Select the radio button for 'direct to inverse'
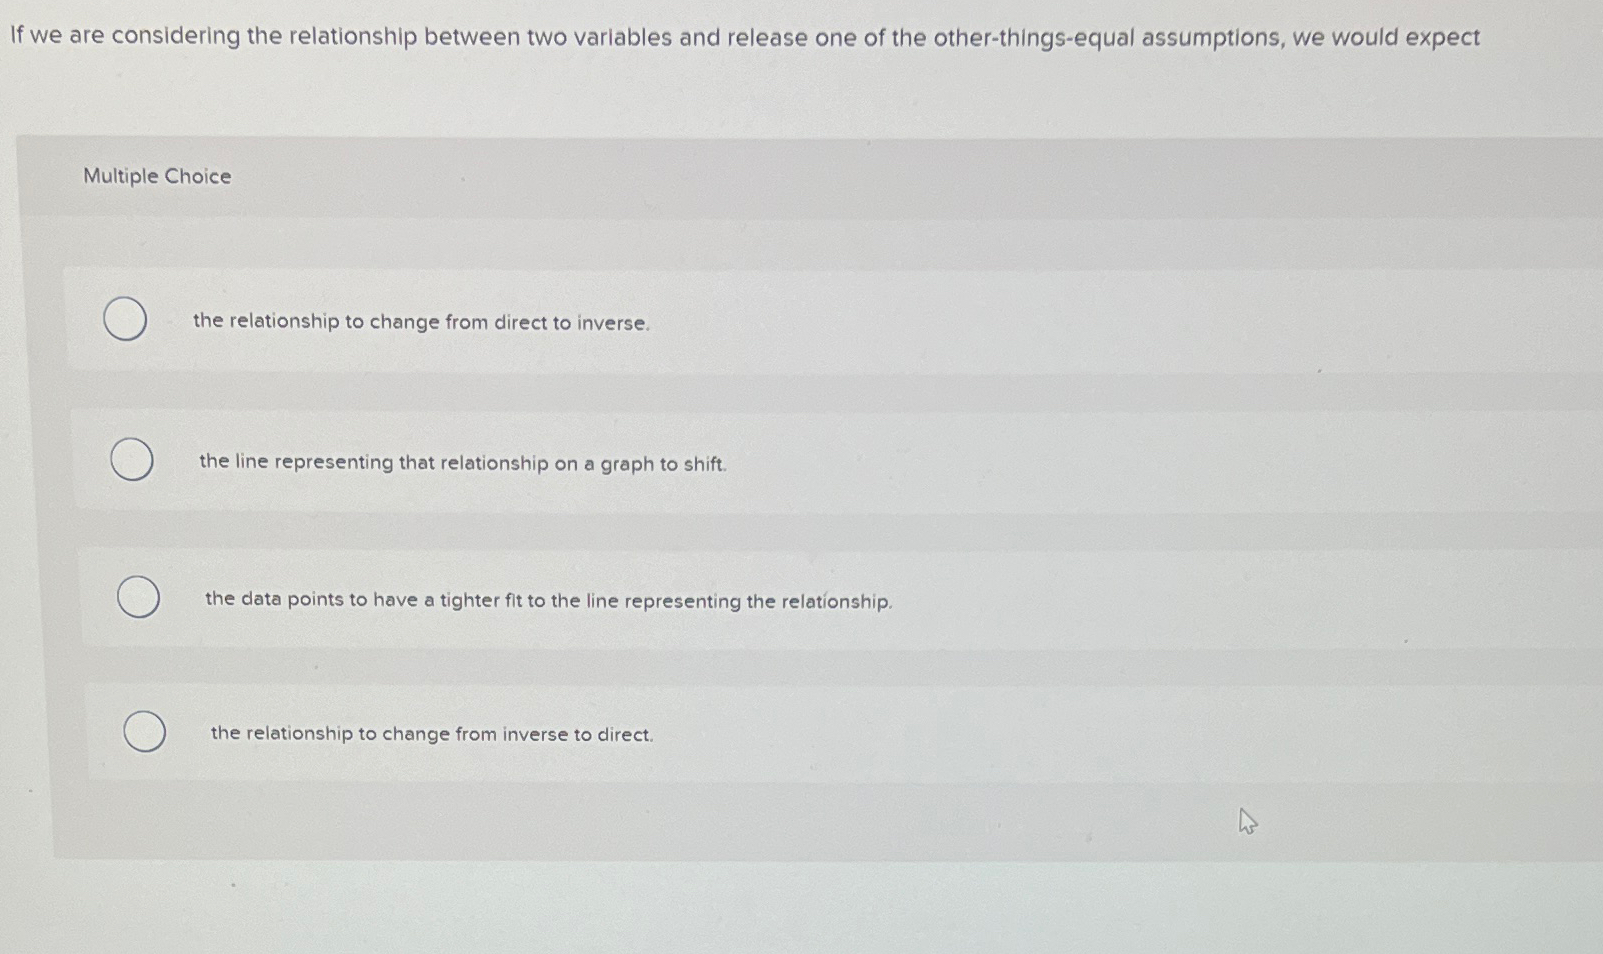Viewport: 1603px width, 954px height. (125, 319)
